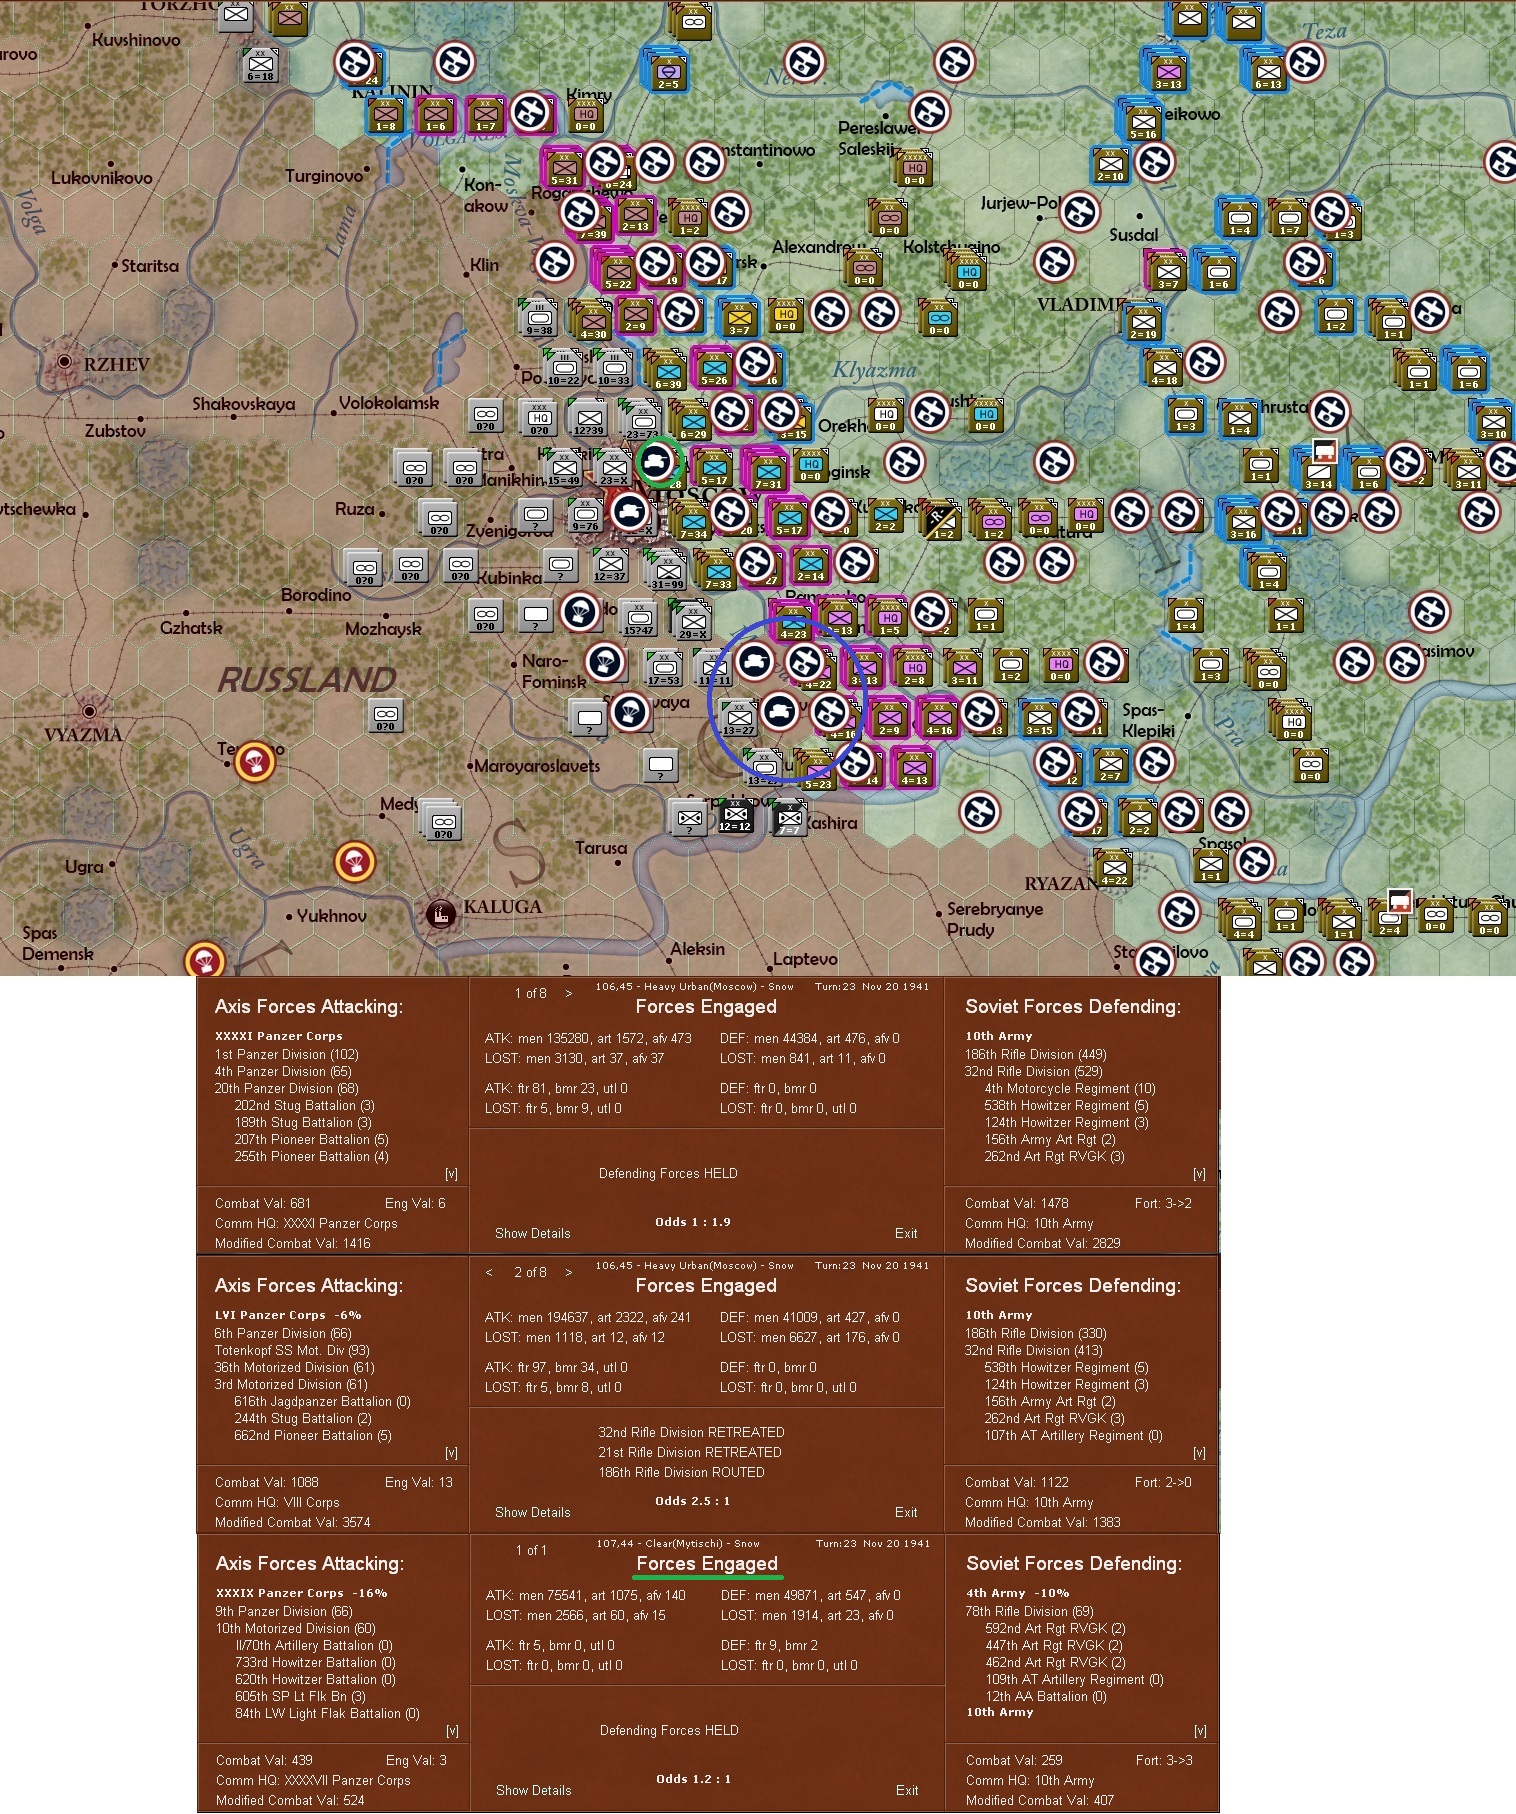Select the 3=10 counter at the map's right edge
Image resolution: width=1516 pixels, height=1814 pixels.
1493,421
